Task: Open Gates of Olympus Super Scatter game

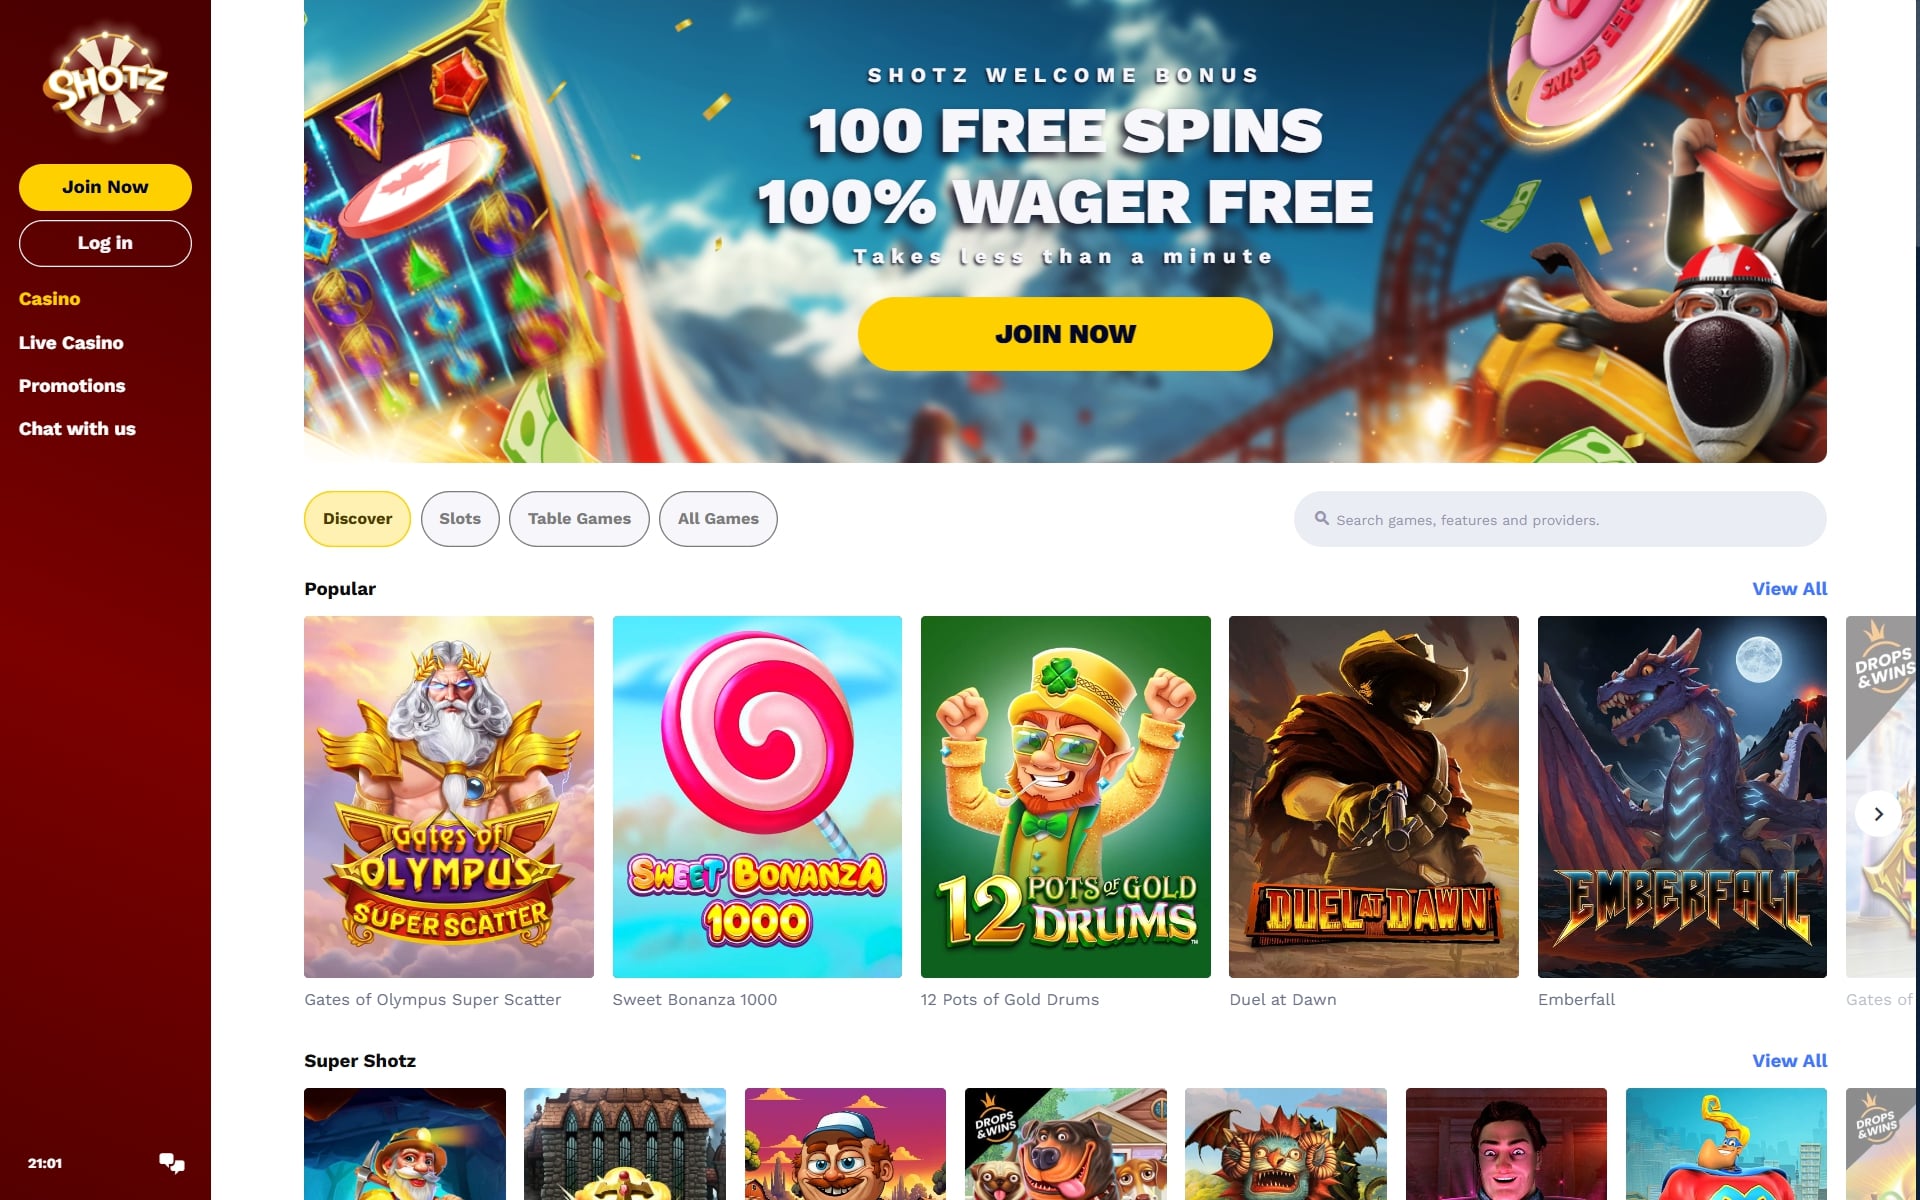Action: (449, 797)
